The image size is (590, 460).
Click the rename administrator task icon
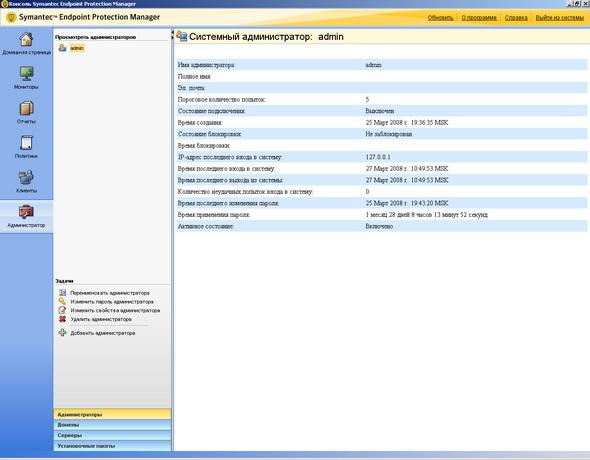62,293
